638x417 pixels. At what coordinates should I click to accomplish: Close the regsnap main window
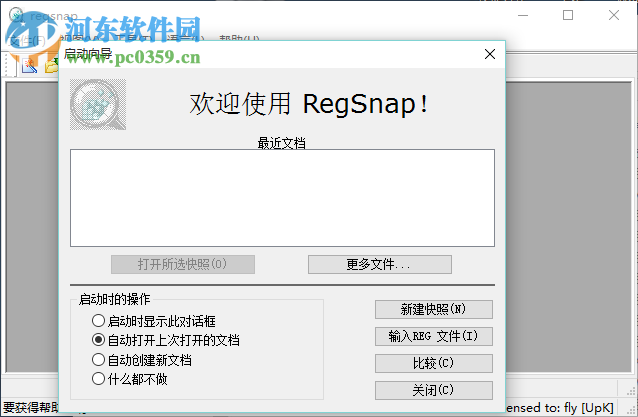click(x=614, y=15)
